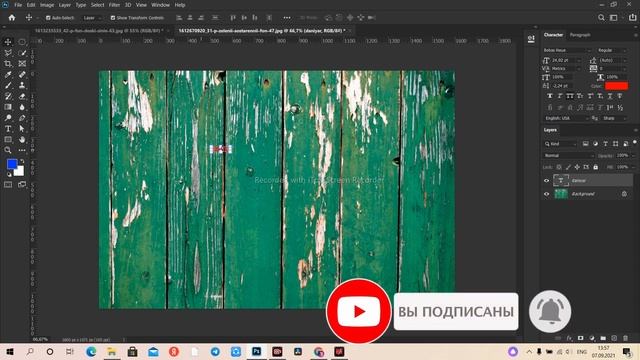Hide the text layer via eye icon
Viewport: 640px width, 360px height.
pyautogui.click(x=547, y=180)
